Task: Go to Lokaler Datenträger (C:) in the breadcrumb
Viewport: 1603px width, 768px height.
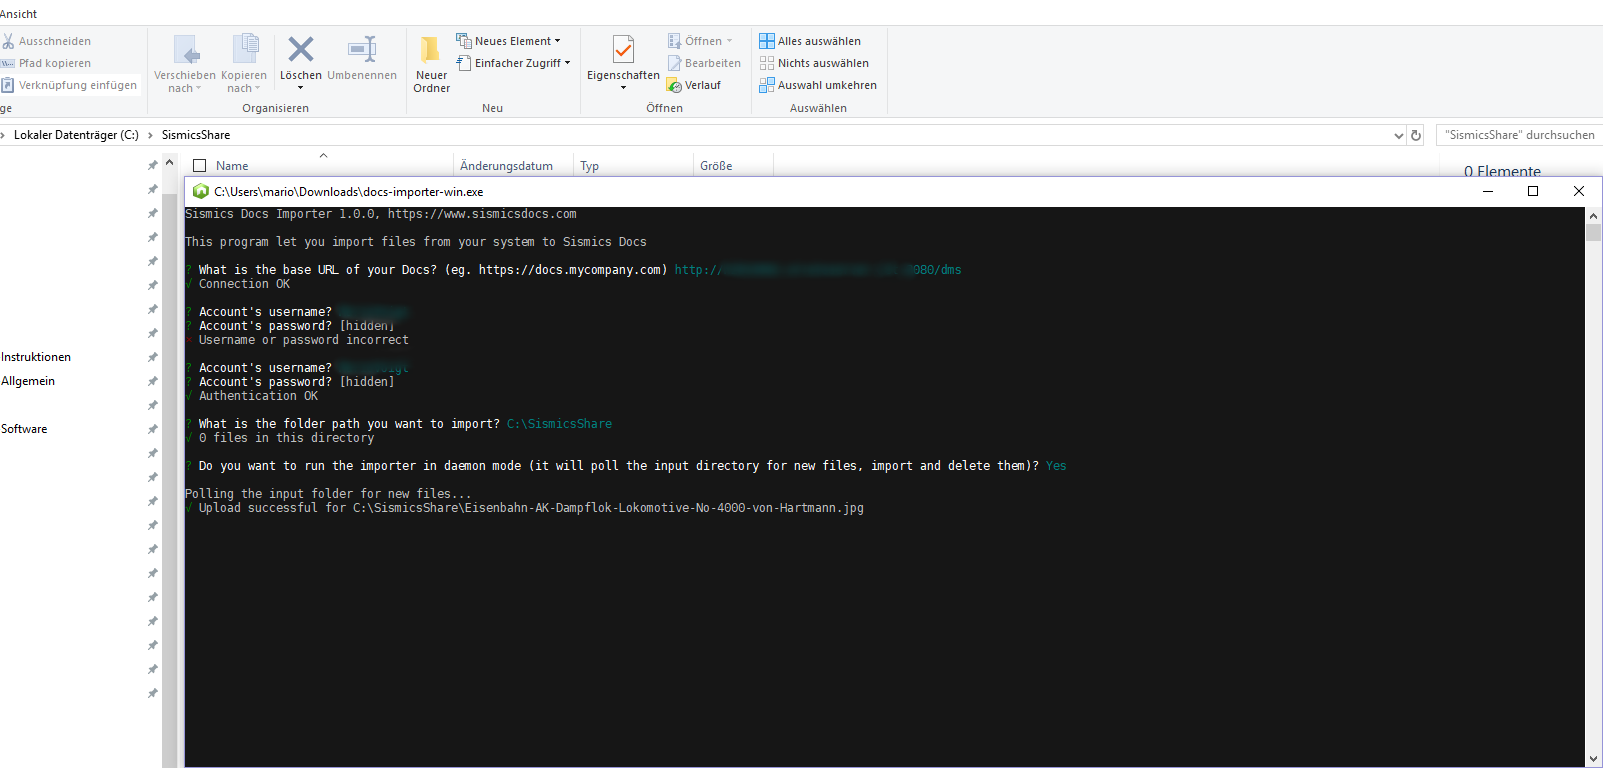Action: [x=76, y=135]
